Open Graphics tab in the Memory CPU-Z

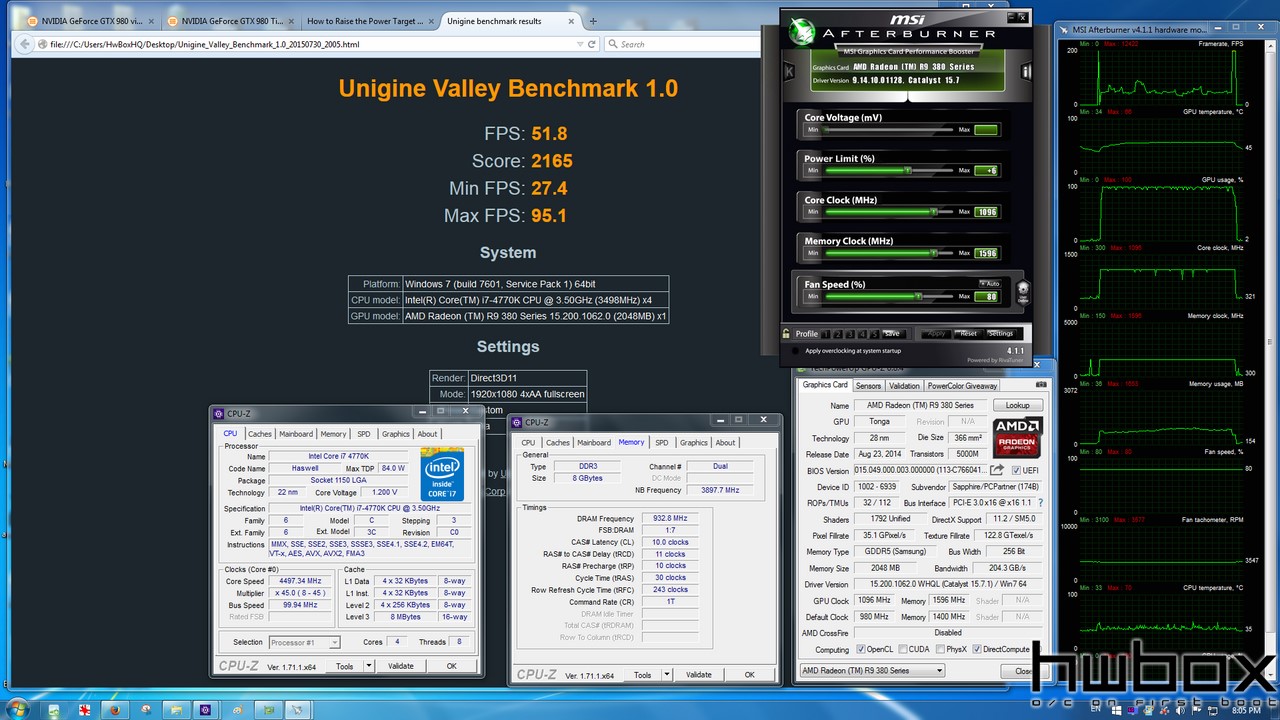693,442
